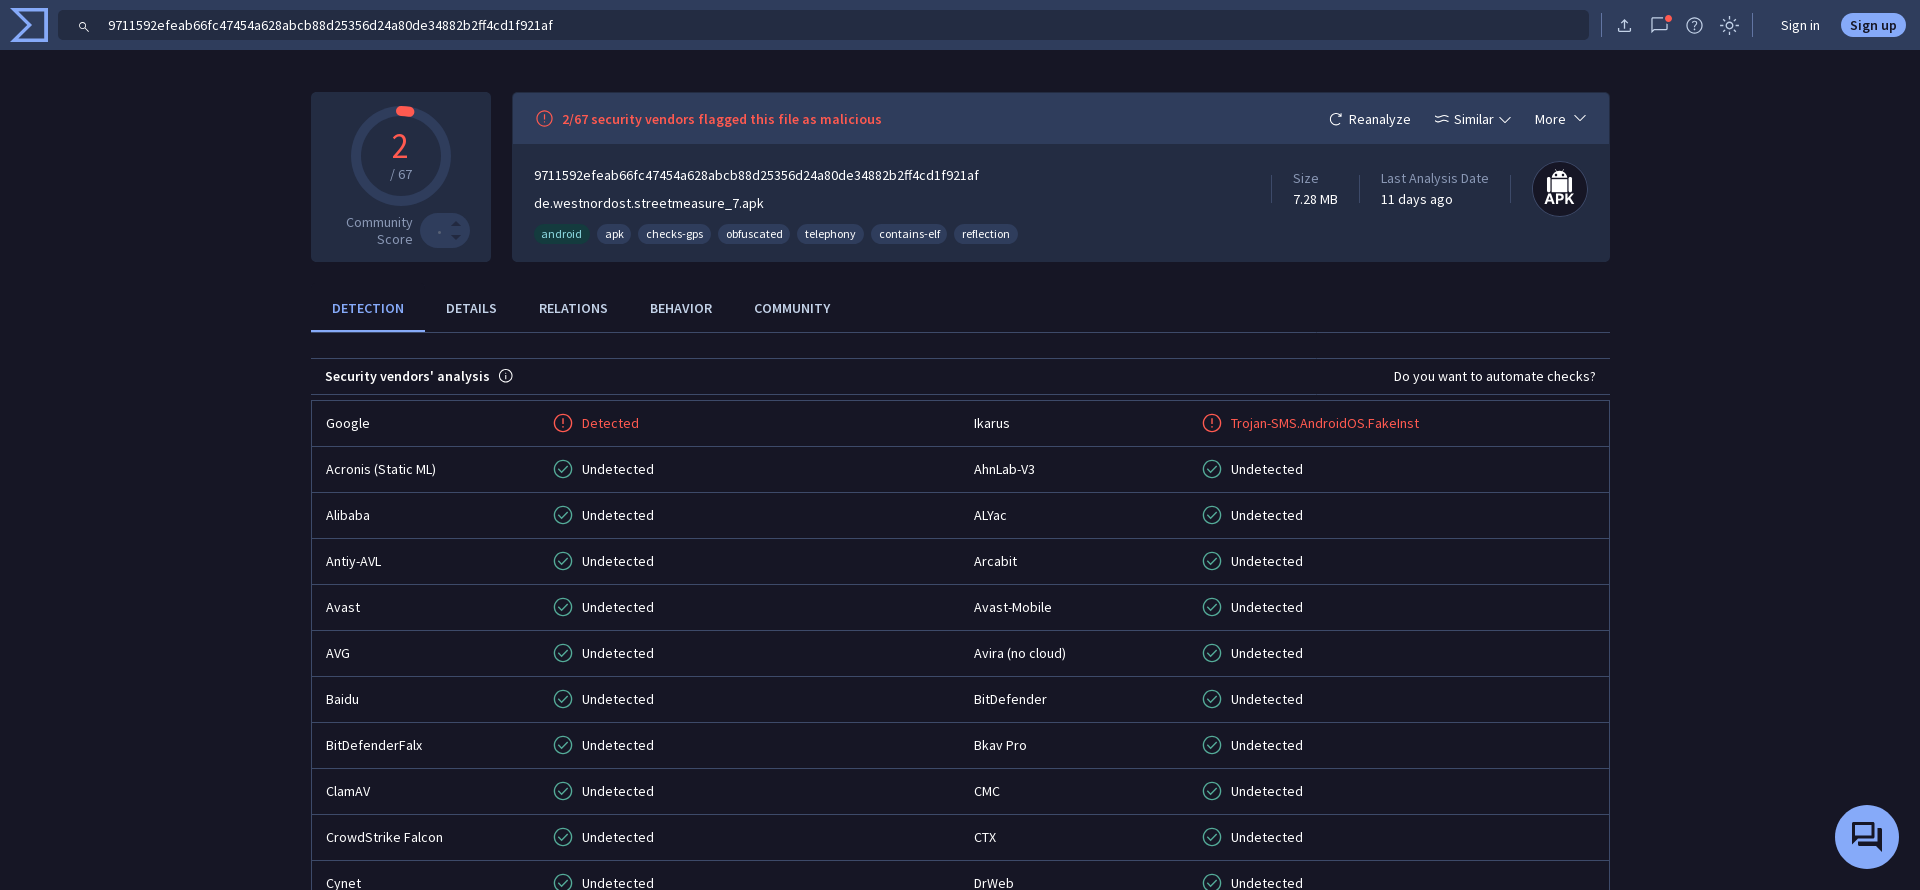
Task: Click the upload file icon
Action: tap(1624, 26)
